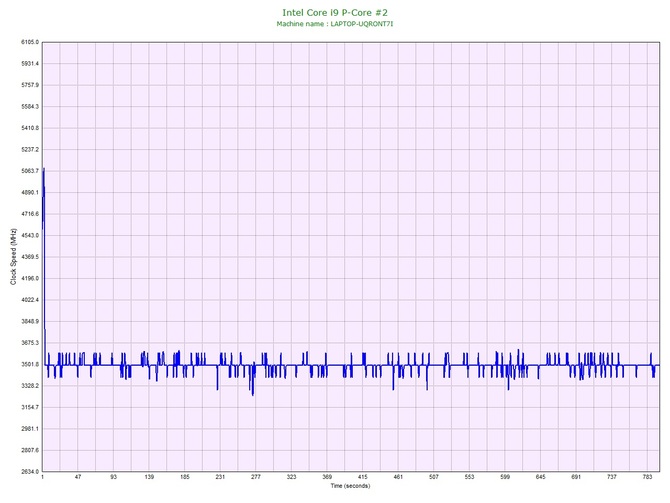Image resolution: width=670 pixels, height=503 pixels.
Task: Click the chart title 'Intel Core i9 P-Core #2'
Action: (x=335, y=13)
